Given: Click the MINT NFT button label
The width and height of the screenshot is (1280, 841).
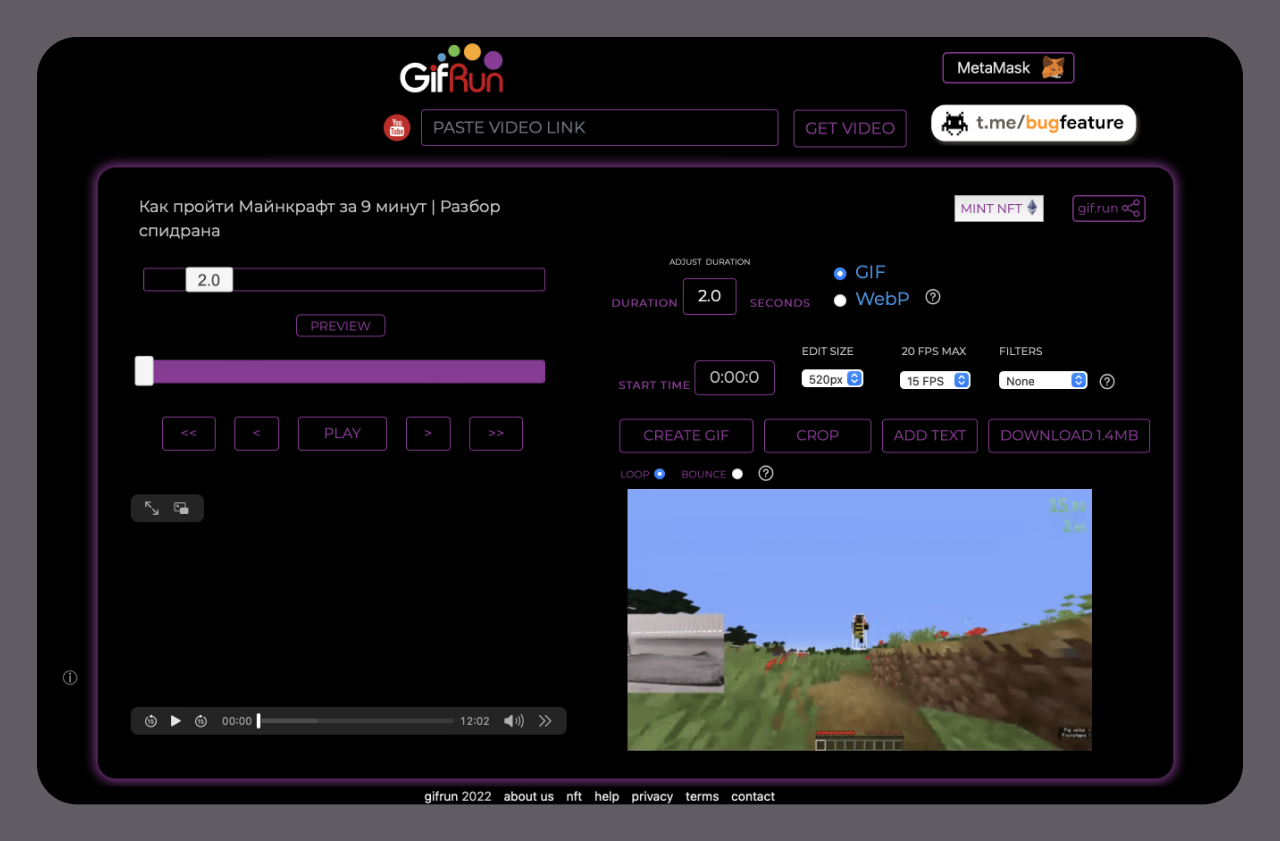Looking at the screenshot, I should [991, 208].
